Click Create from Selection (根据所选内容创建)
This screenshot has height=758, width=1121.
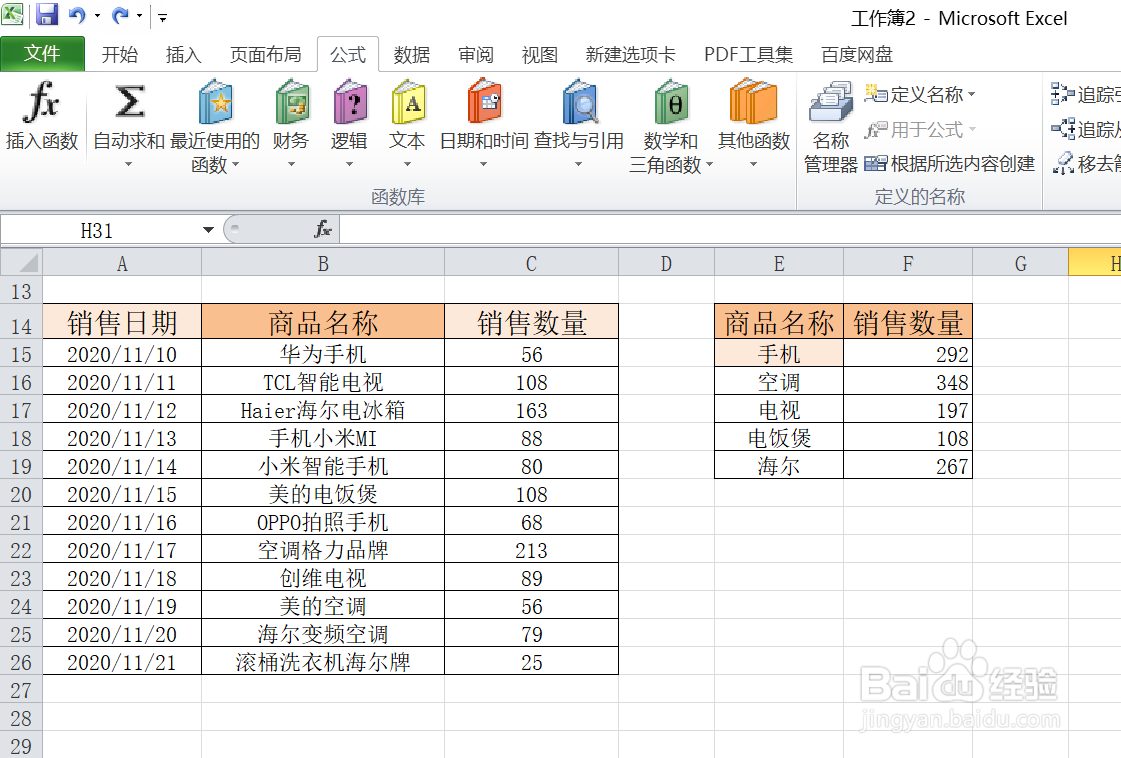[x=949, y=164]
